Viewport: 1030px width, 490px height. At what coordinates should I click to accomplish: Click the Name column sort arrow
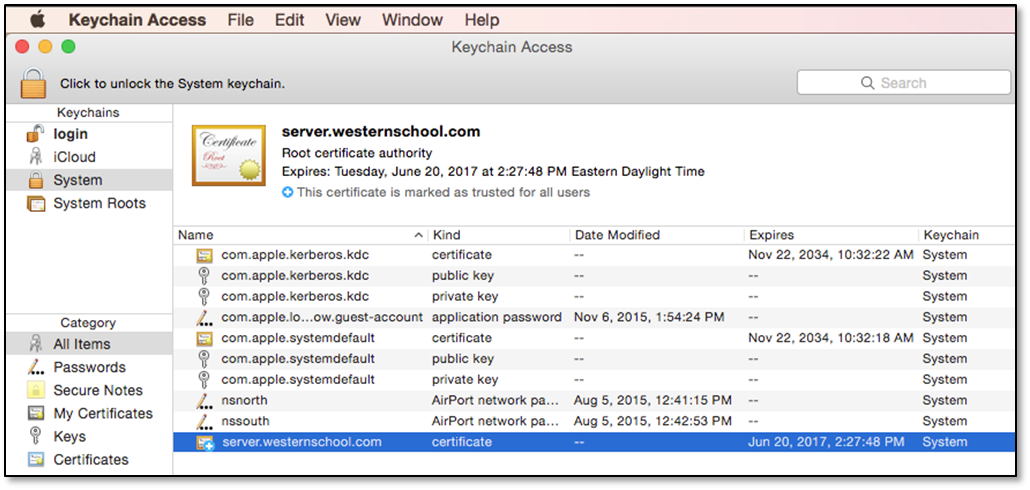coord(418,234)
